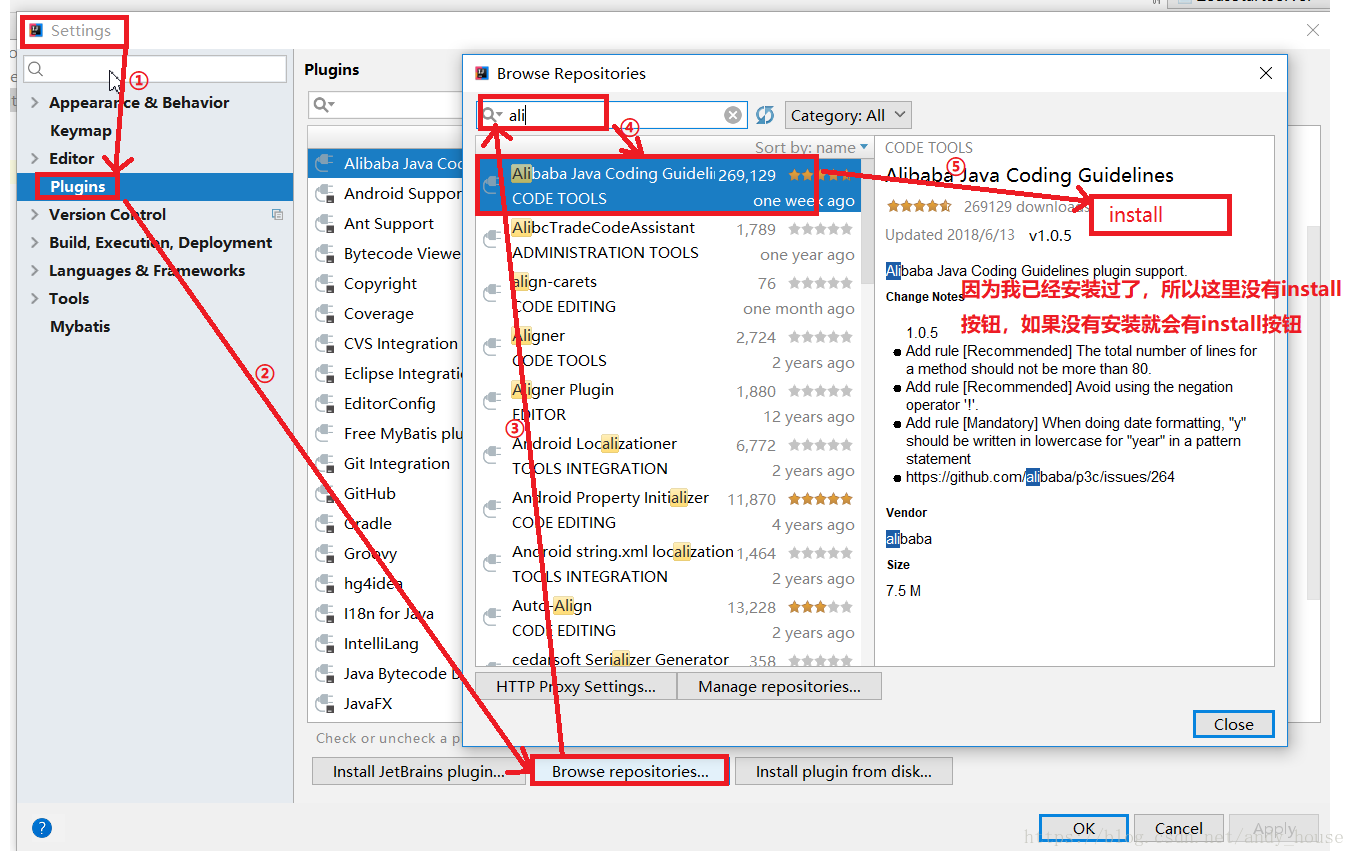The height and width of the screenshot is (857, 1355).
Task: Click the Copyright plugin icon
Action: click(x=324, y=284)
